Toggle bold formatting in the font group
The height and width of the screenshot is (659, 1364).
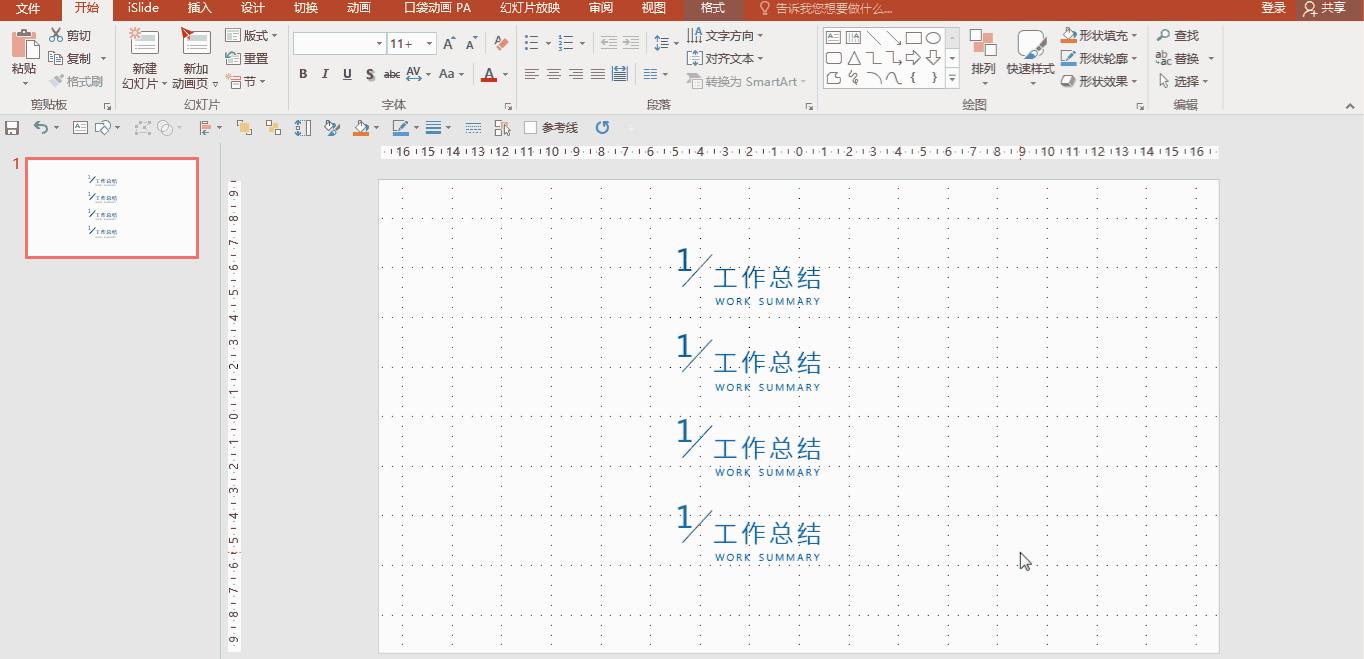coord(303,74)
